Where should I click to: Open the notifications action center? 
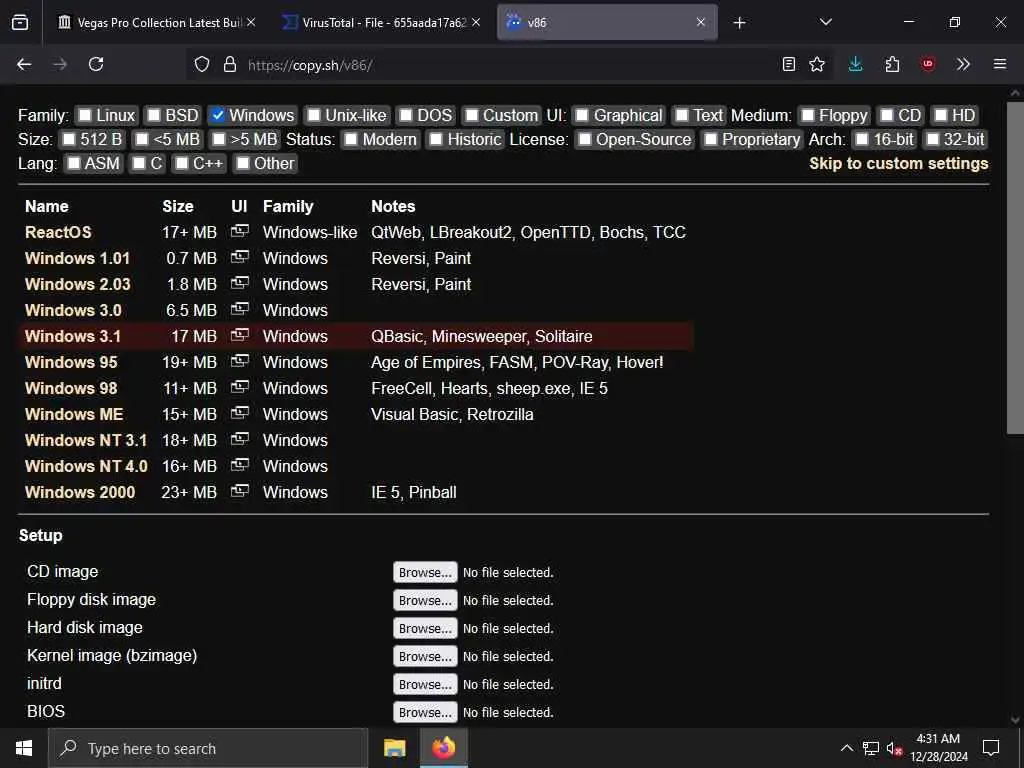click(991, 748)
